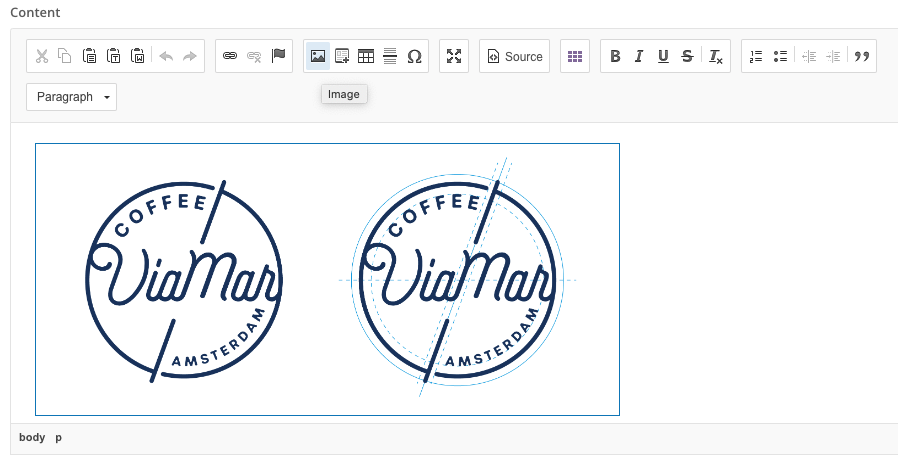Click the Content field label
Image resolution: width=898 pixels, height=470 pixels.
[x=35, y=13]
